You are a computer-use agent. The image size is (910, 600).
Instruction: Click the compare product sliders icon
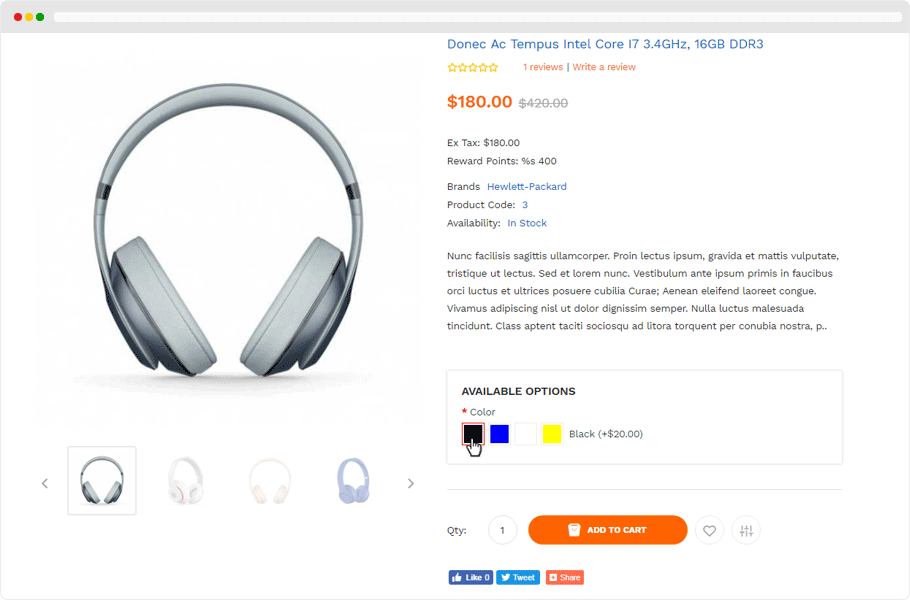(746, 530)
